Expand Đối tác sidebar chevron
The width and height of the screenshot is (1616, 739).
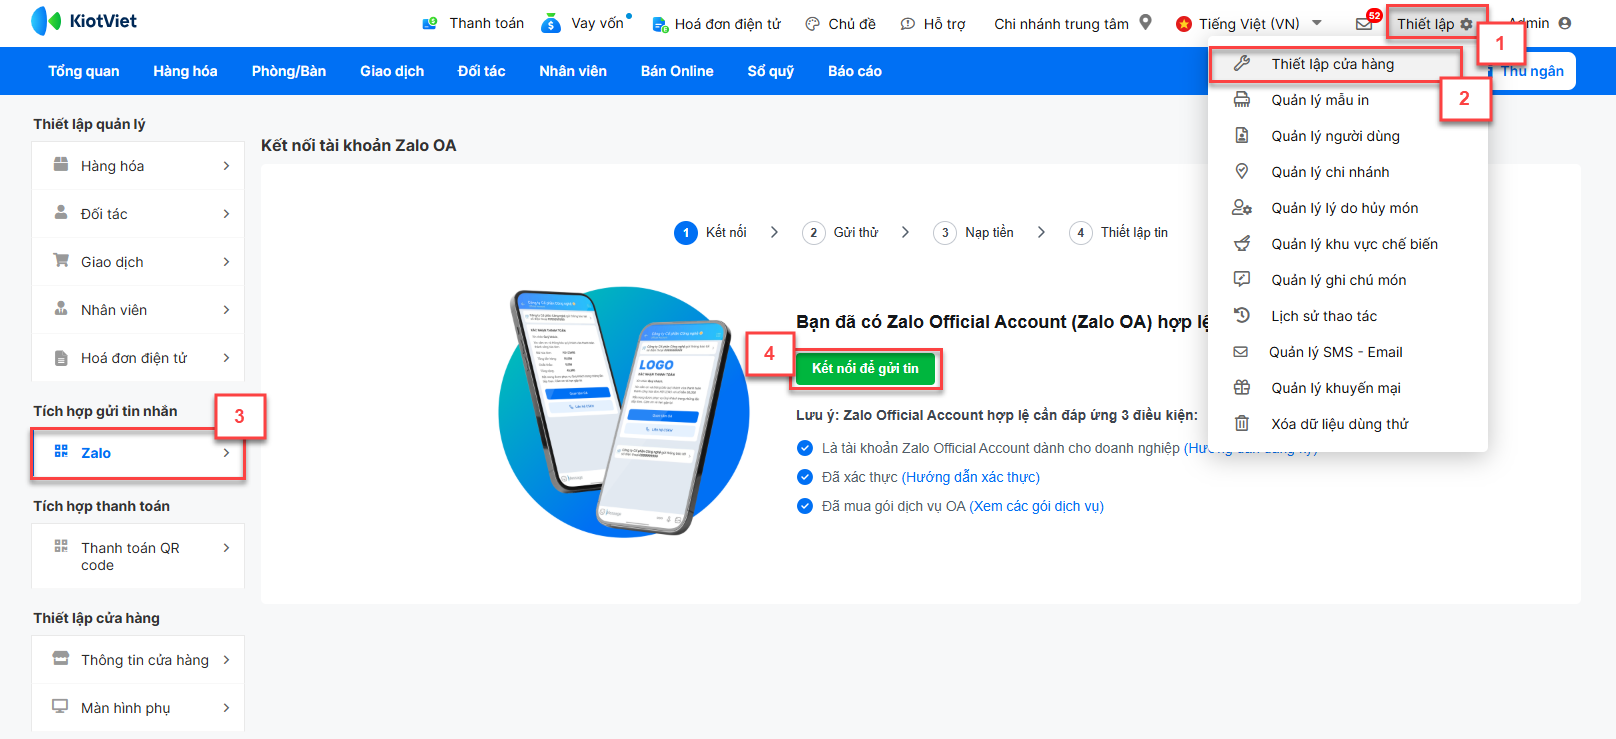pos(227,214)
